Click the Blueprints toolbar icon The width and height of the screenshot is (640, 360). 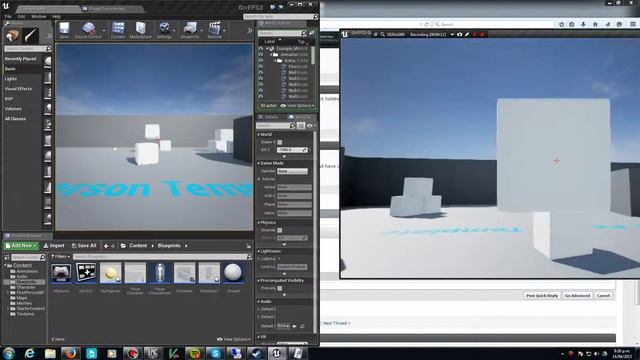click(190, 30)
